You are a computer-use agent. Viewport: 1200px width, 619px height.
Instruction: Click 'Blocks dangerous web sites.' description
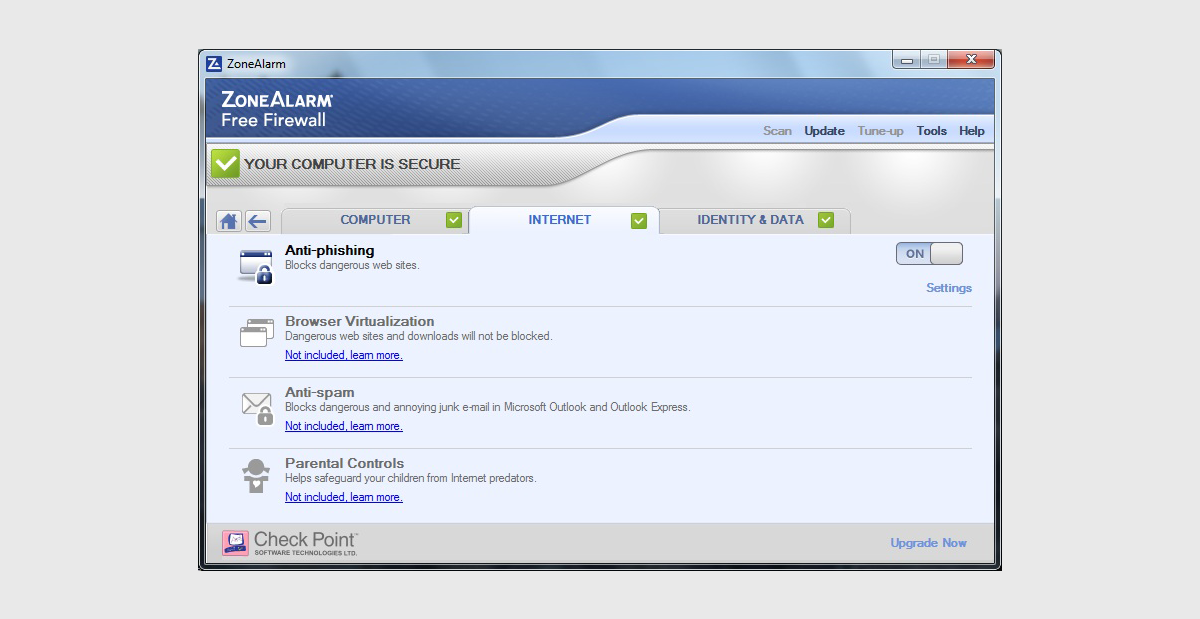pyautogui.click(x=352, y=266)
